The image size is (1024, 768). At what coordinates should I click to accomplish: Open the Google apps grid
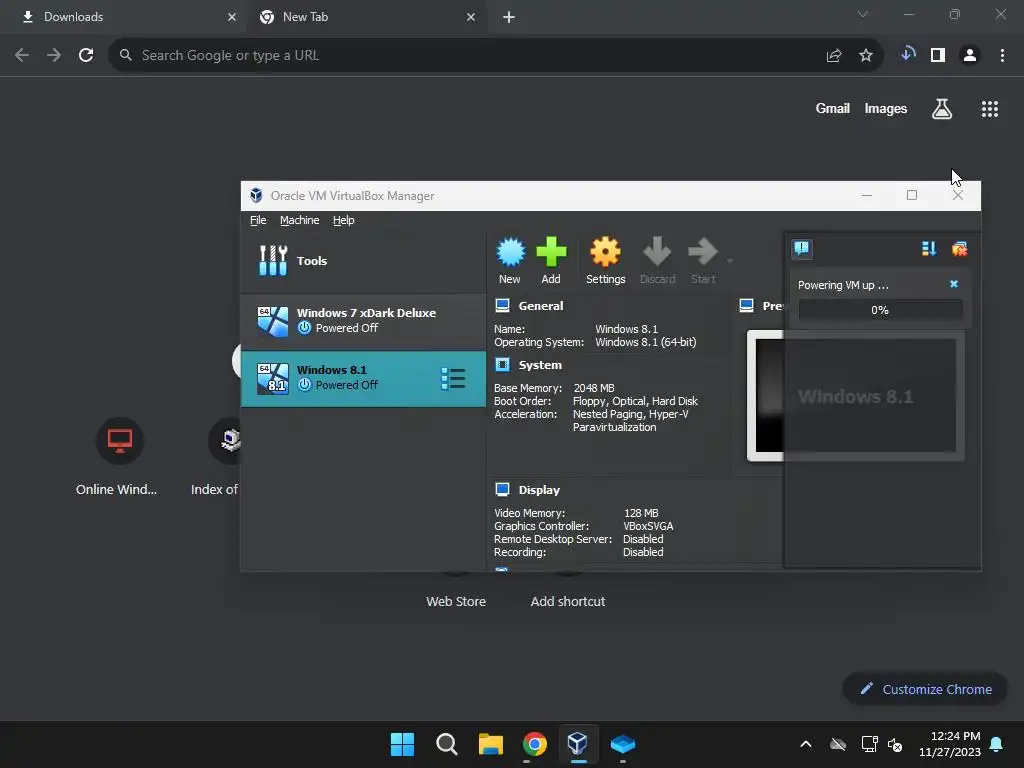990,109
